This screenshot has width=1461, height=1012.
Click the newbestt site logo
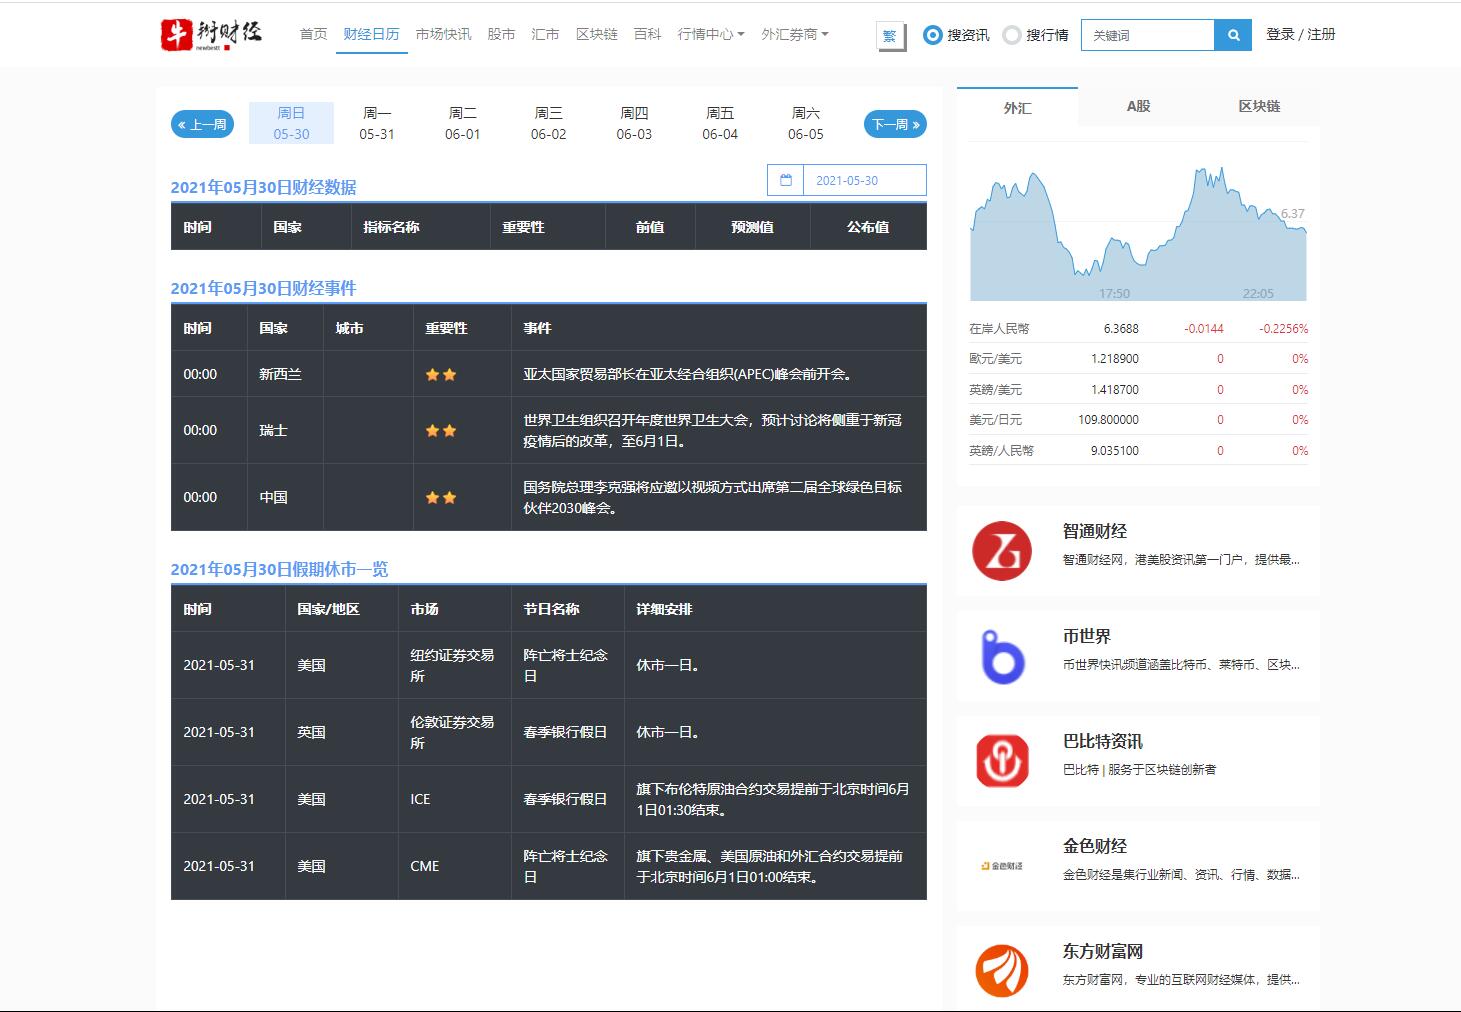[211, 34]
